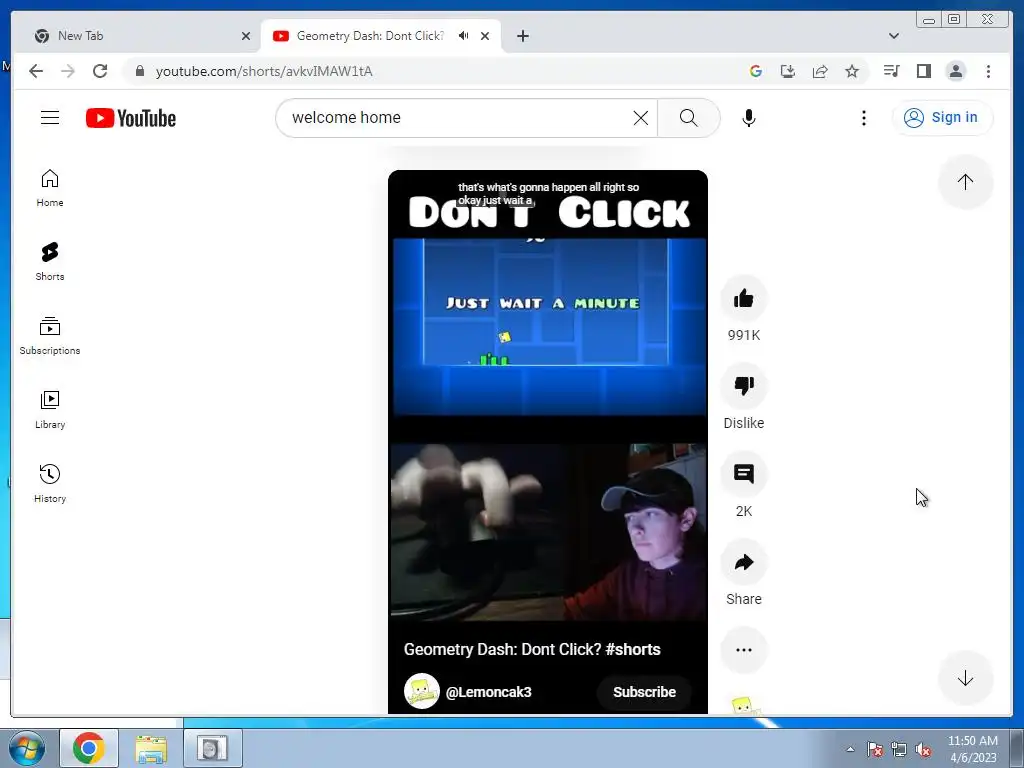
Task: Click the Lemoncak3 channel avatar
Action: 422,691
